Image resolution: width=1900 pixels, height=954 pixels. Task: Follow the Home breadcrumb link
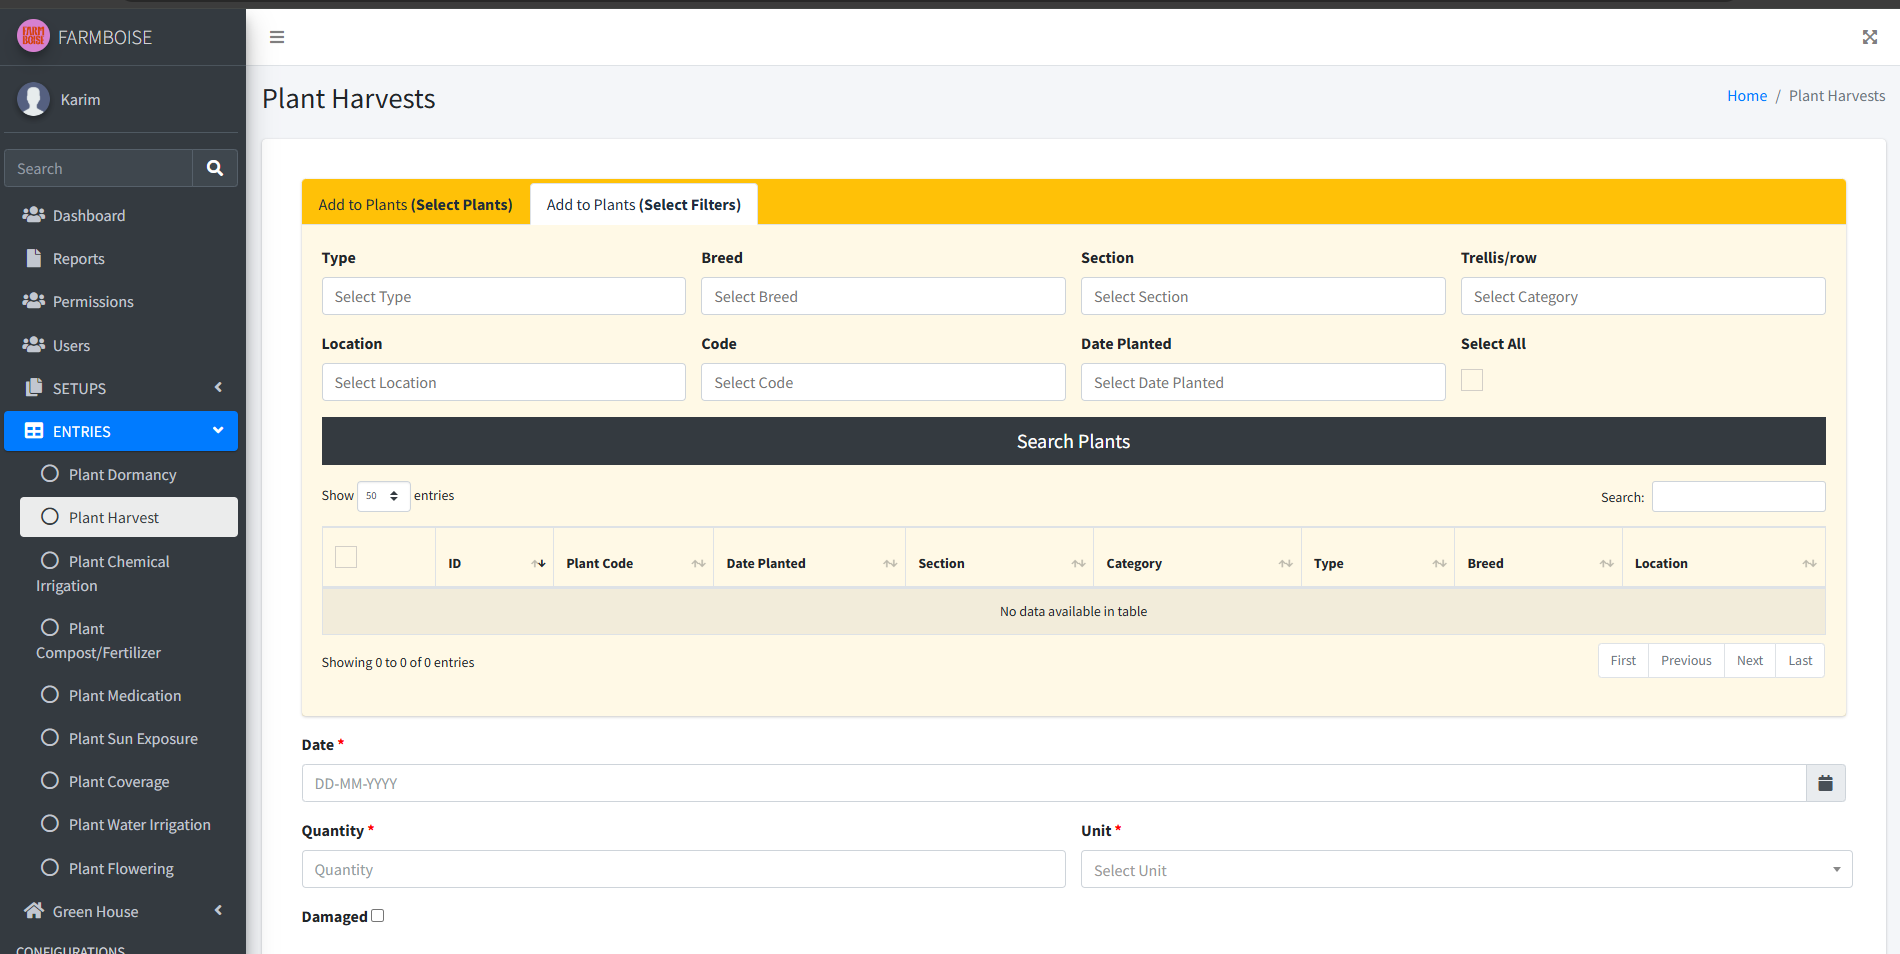(1746, 96)
